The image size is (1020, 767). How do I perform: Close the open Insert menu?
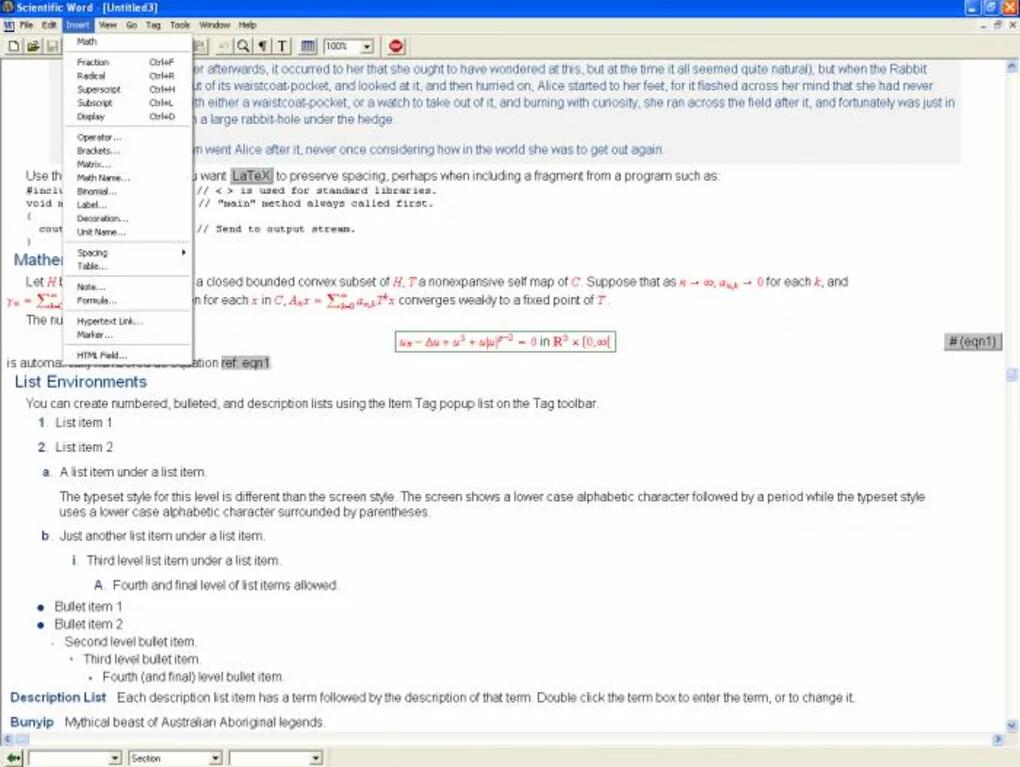(x=77, y=25)
